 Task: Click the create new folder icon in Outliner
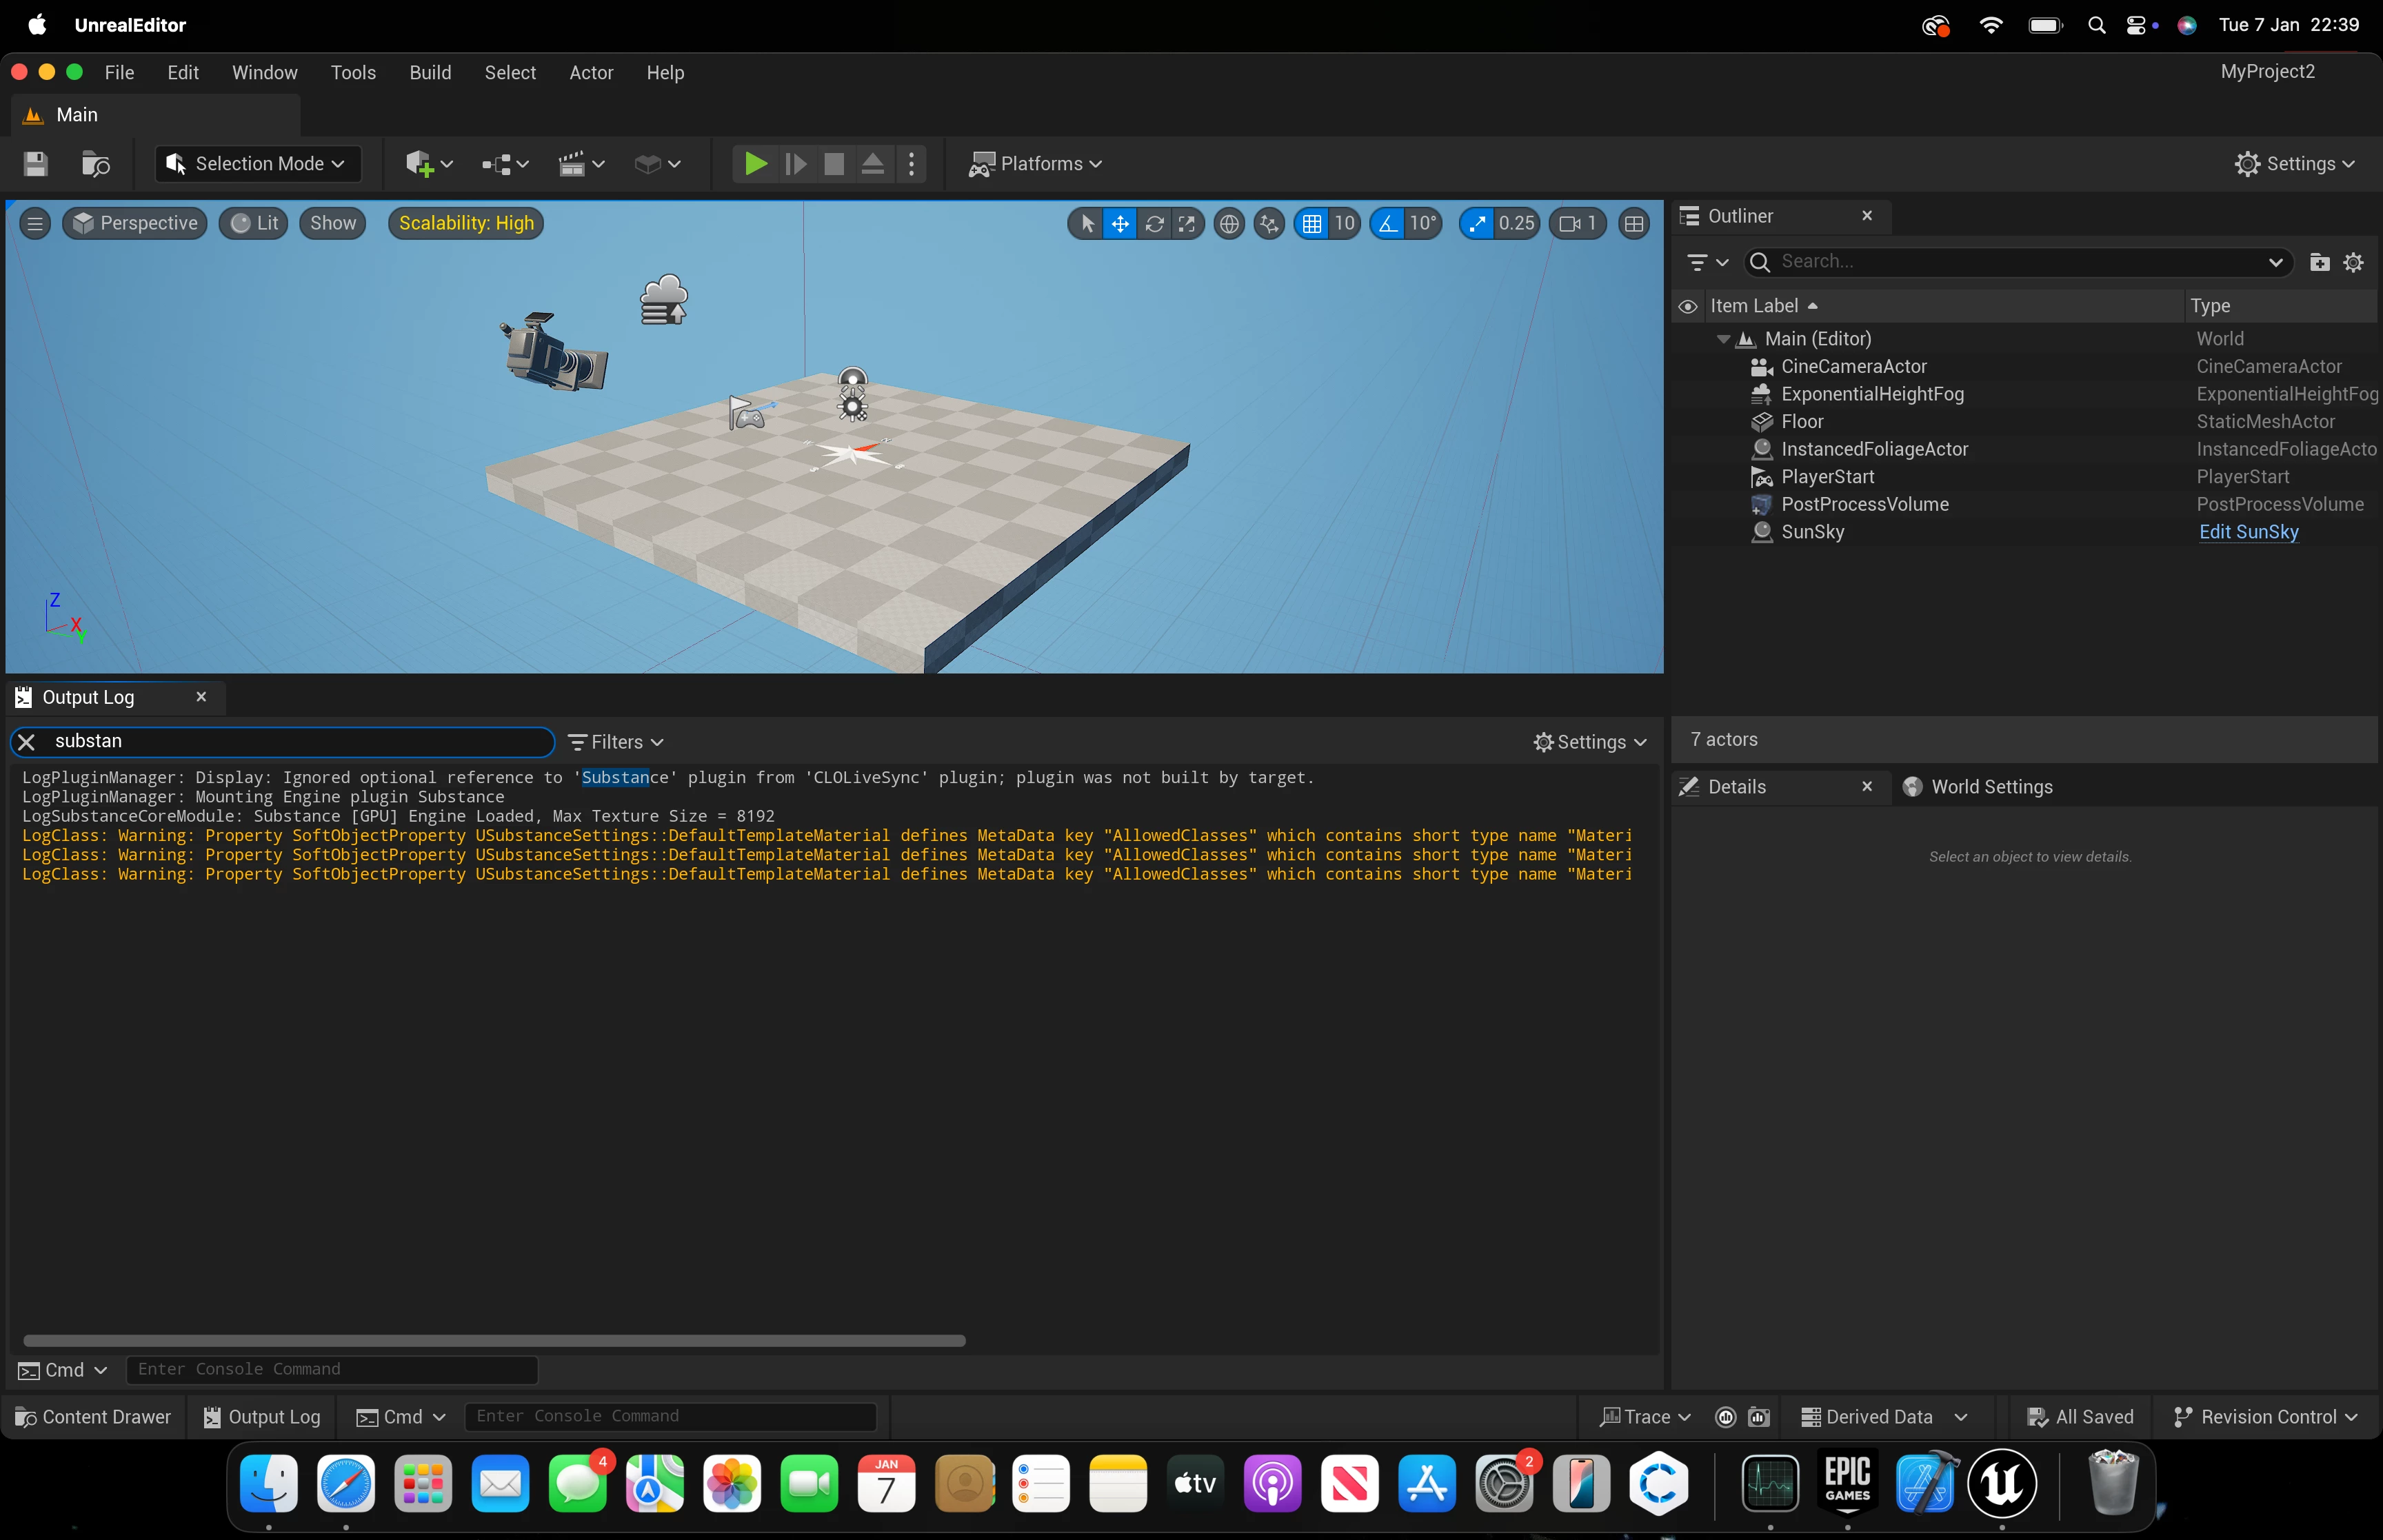(2319, 262)
